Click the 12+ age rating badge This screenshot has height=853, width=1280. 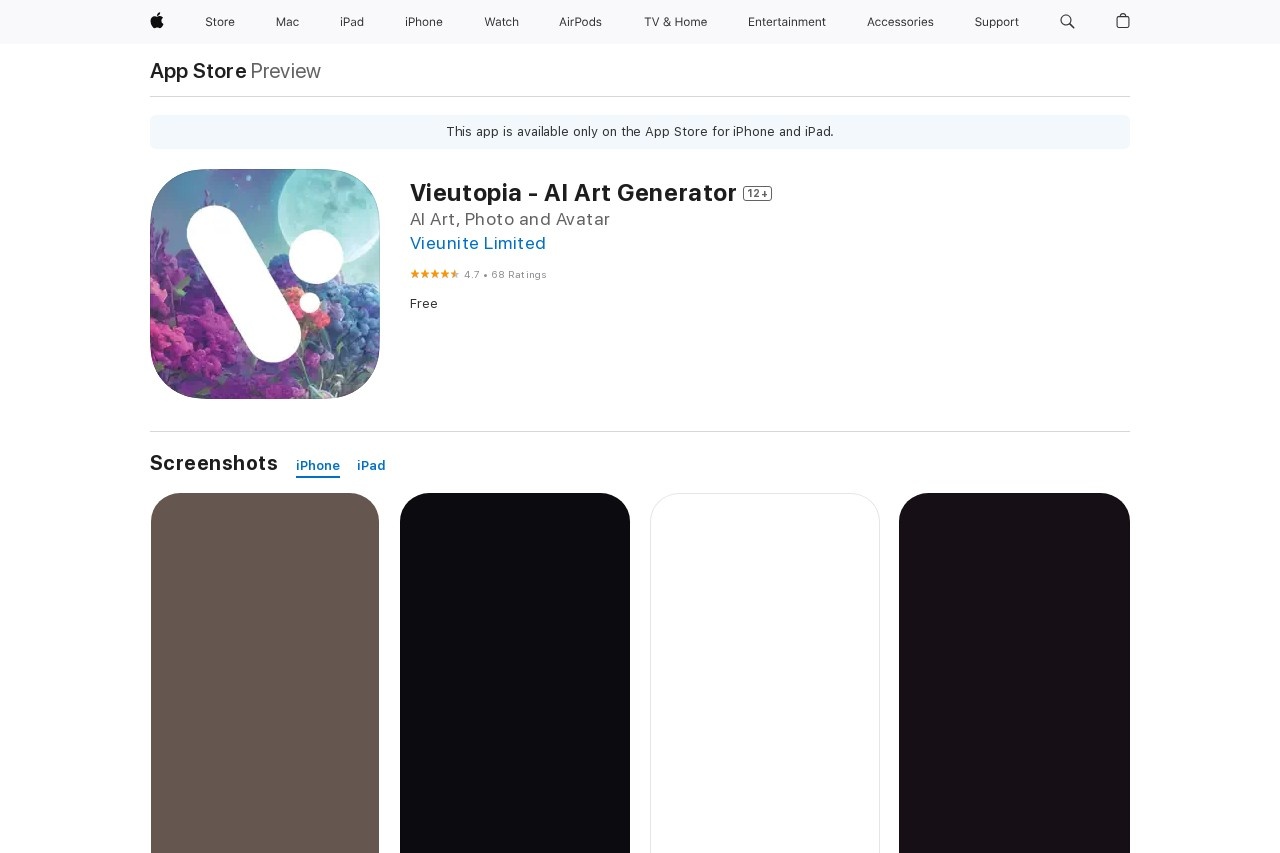[757, 194]
